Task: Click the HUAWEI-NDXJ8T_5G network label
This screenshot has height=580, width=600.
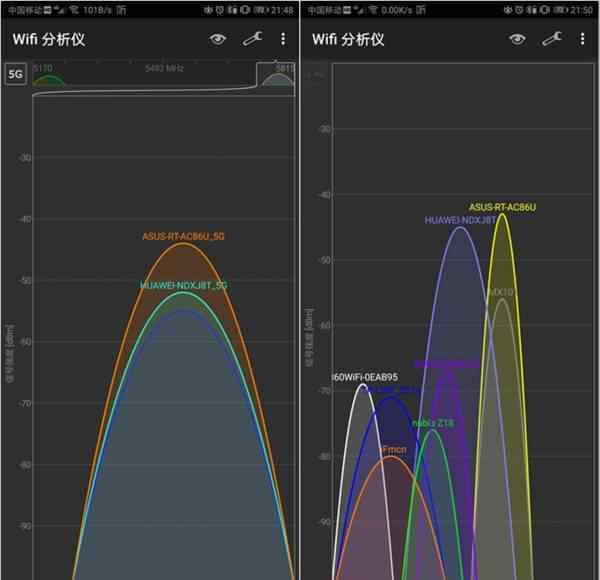Action: (183, 285)
